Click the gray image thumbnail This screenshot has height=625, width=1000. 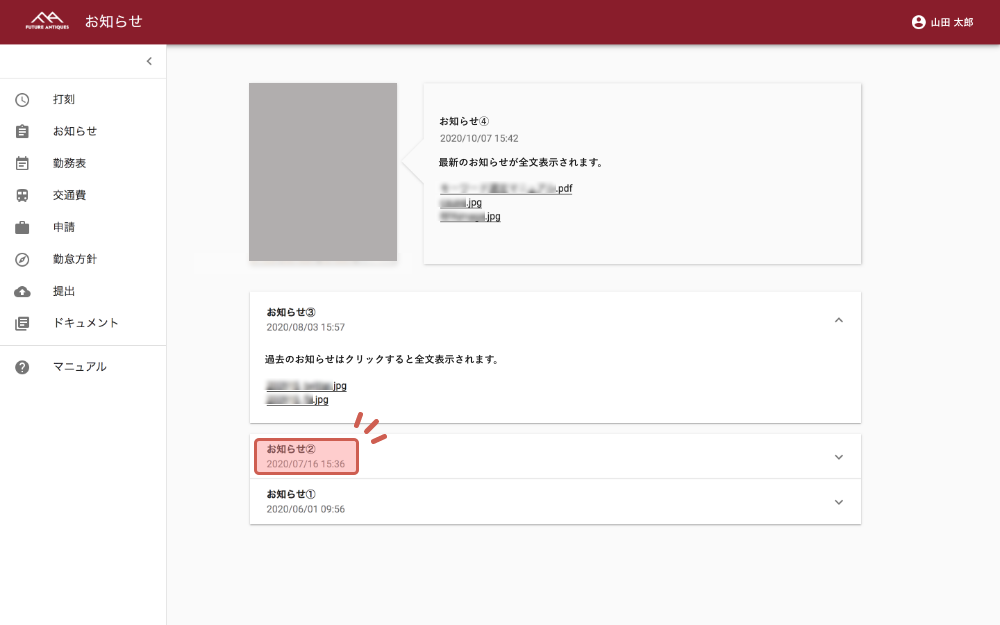pos(323,172)
